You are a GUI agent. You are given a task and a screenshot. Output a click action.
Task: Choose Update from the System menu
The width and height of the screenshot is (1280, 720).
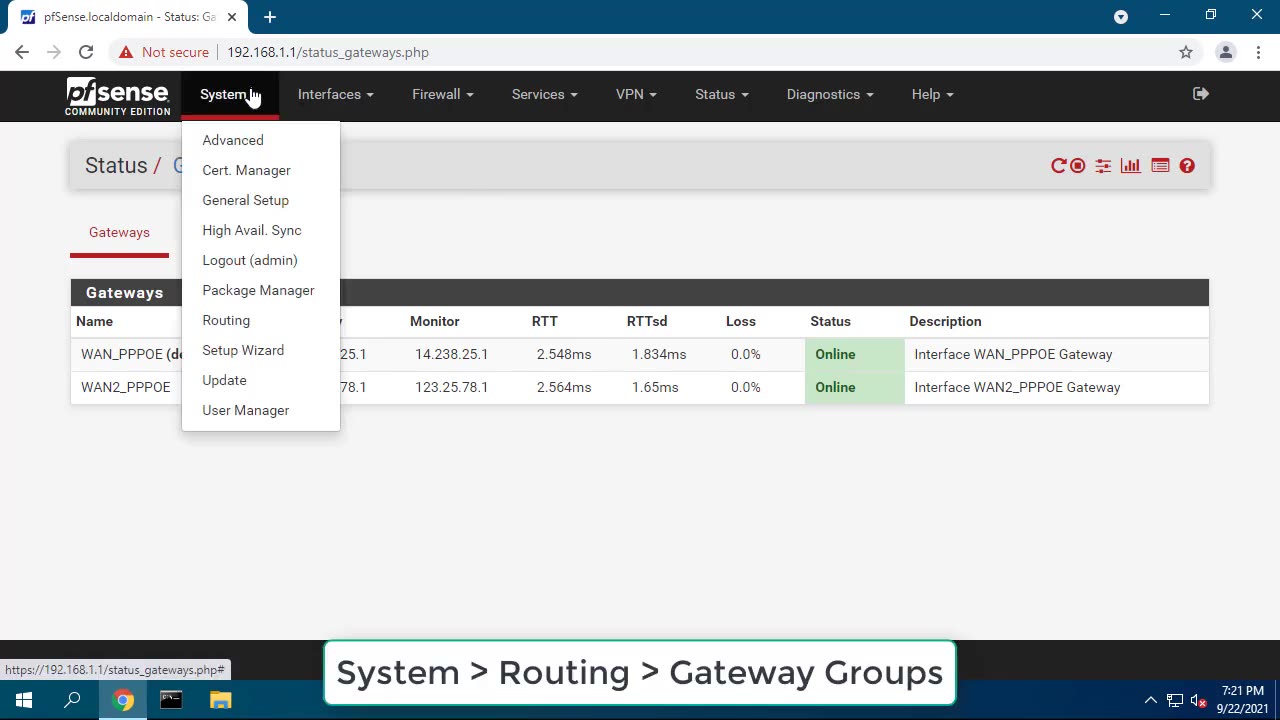click(x=224, y=380)
